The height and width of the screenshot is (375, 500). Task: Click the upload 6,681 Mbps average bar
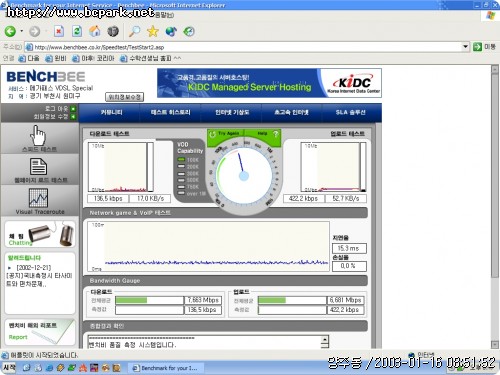[292, 300]
